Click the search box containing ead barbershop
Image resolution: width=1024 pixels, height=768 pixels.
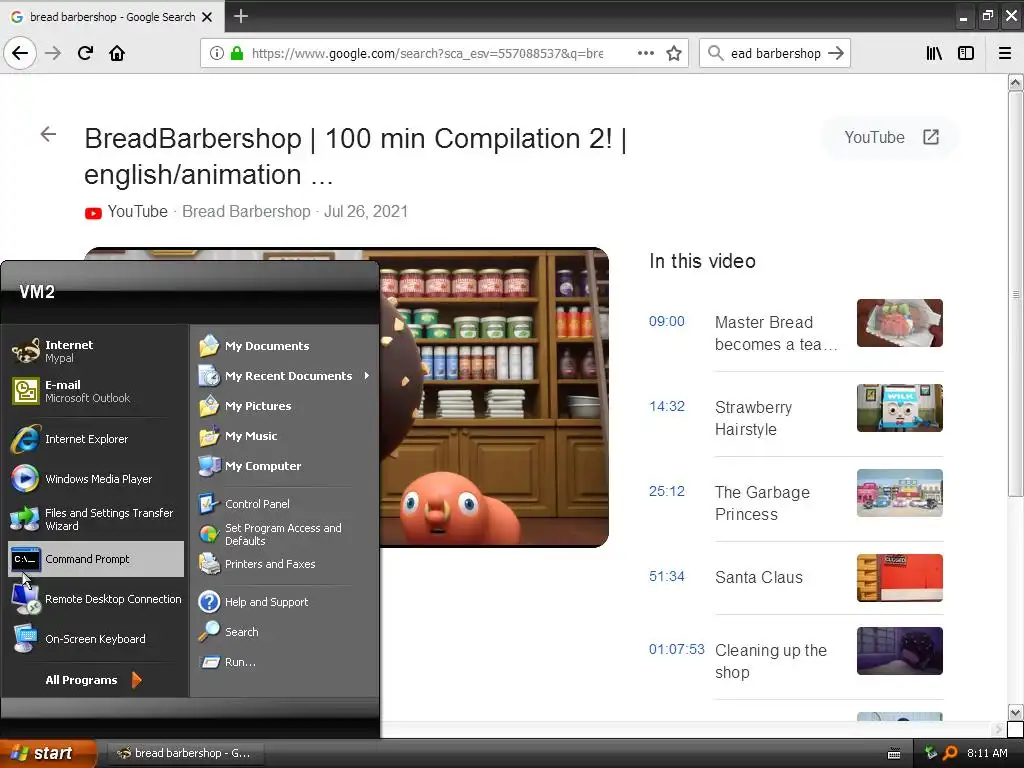[x=775, y=53]
